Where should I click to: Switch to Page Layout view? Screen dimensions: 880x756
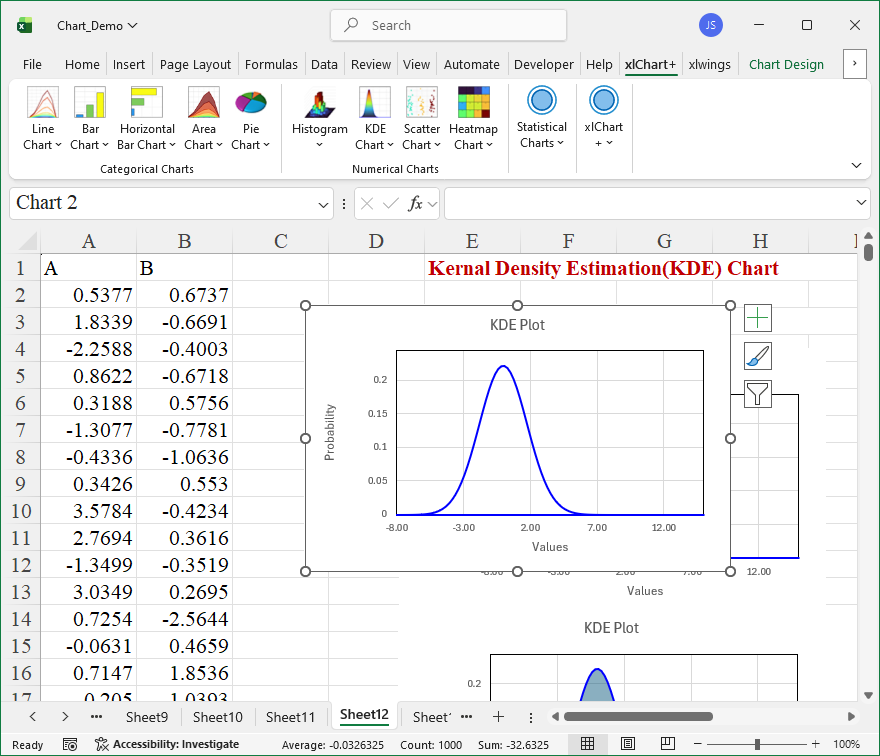point(627,744)
